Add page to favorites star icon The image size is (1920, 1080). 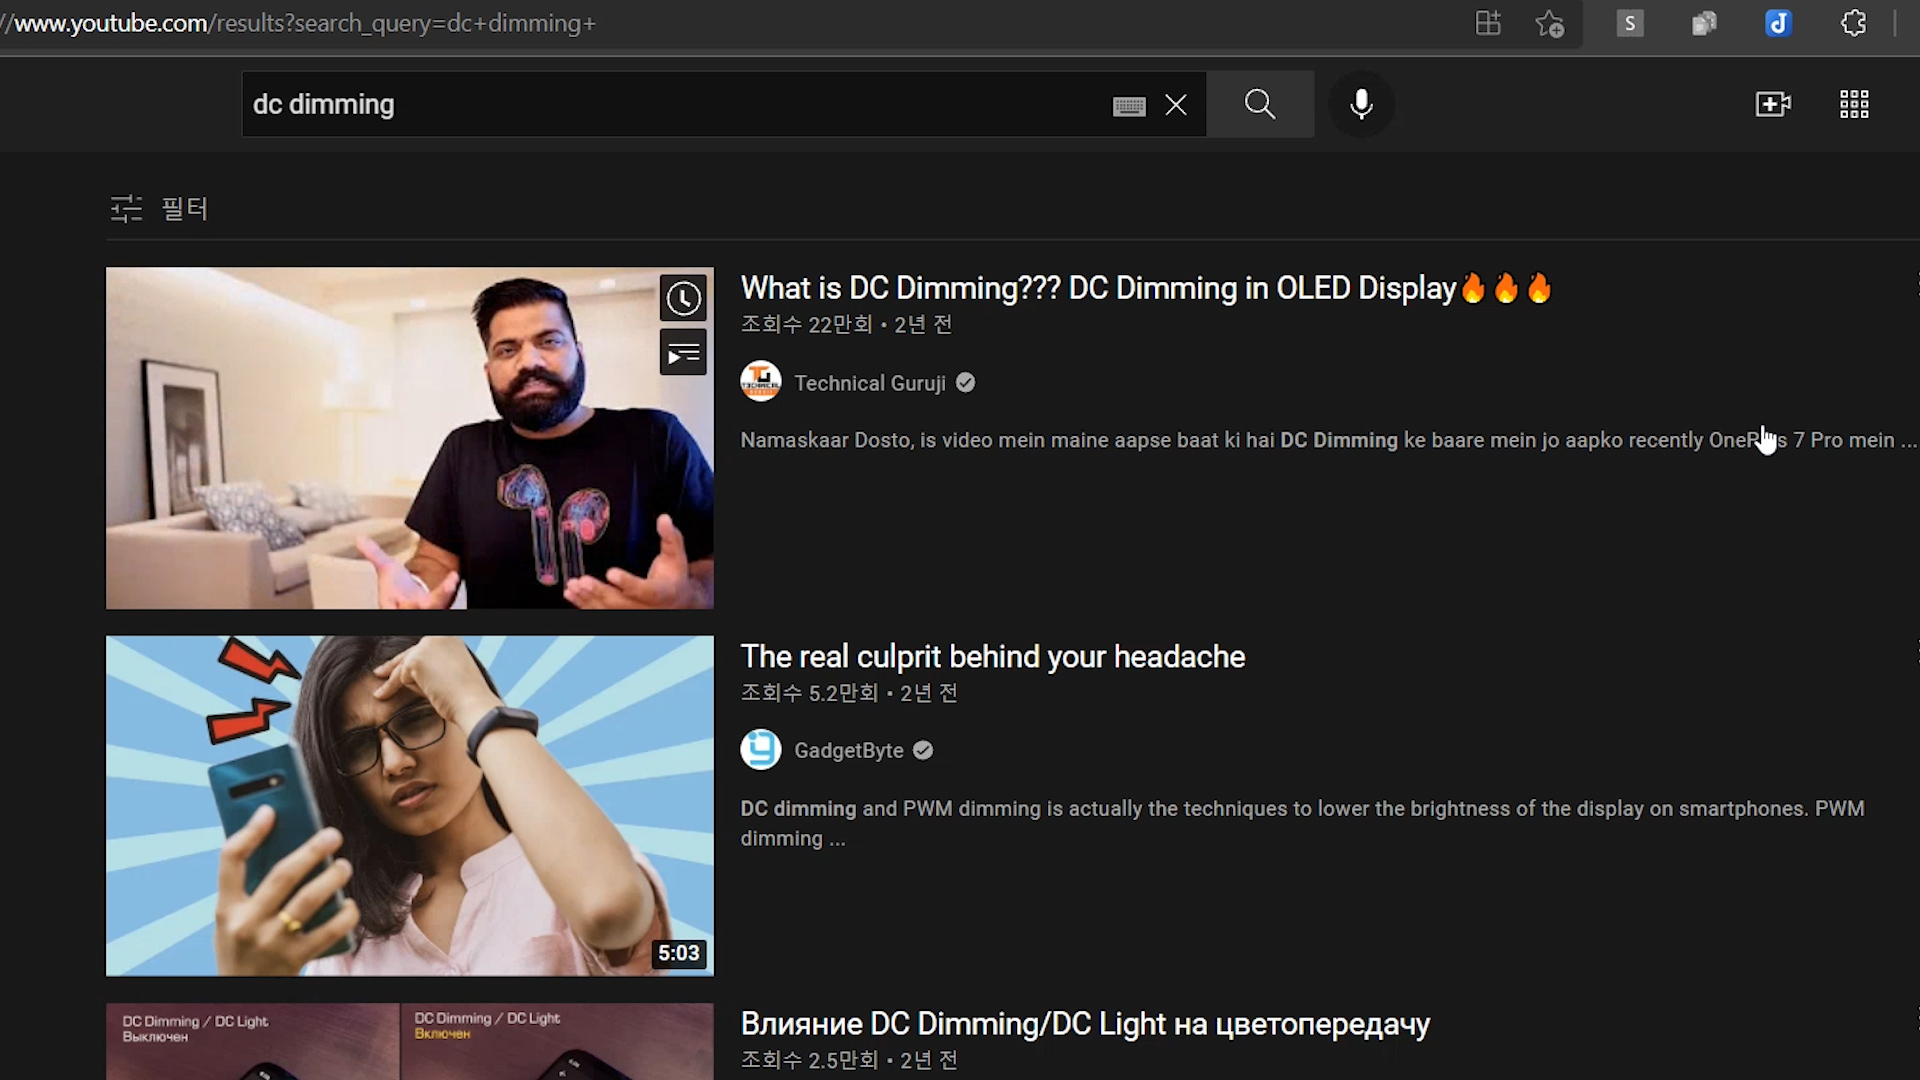[1549, 23]
